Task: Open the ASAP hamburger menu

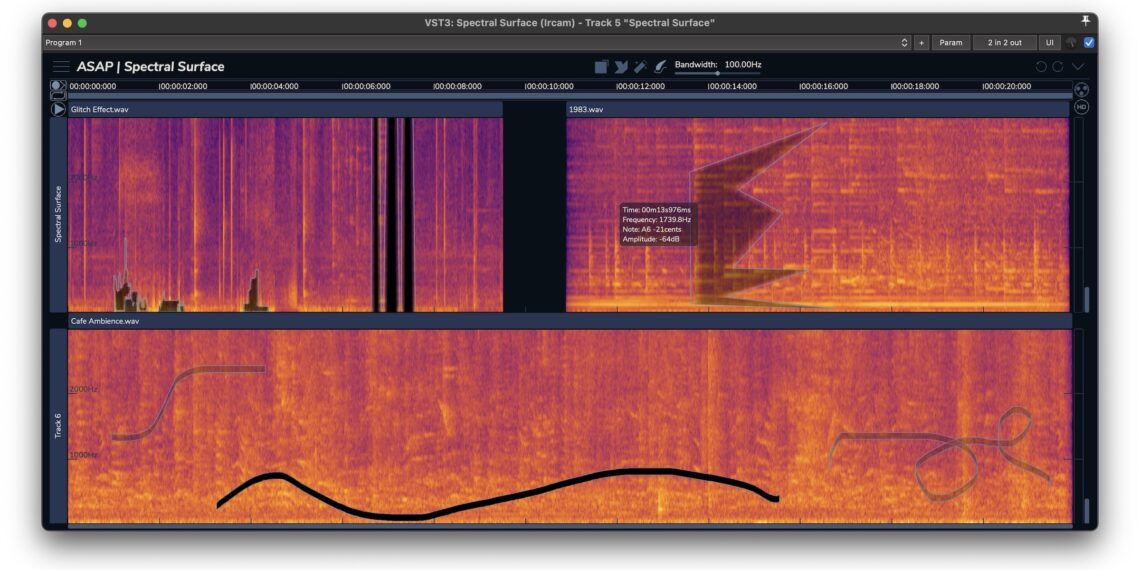Action: (x=61, y=67)
